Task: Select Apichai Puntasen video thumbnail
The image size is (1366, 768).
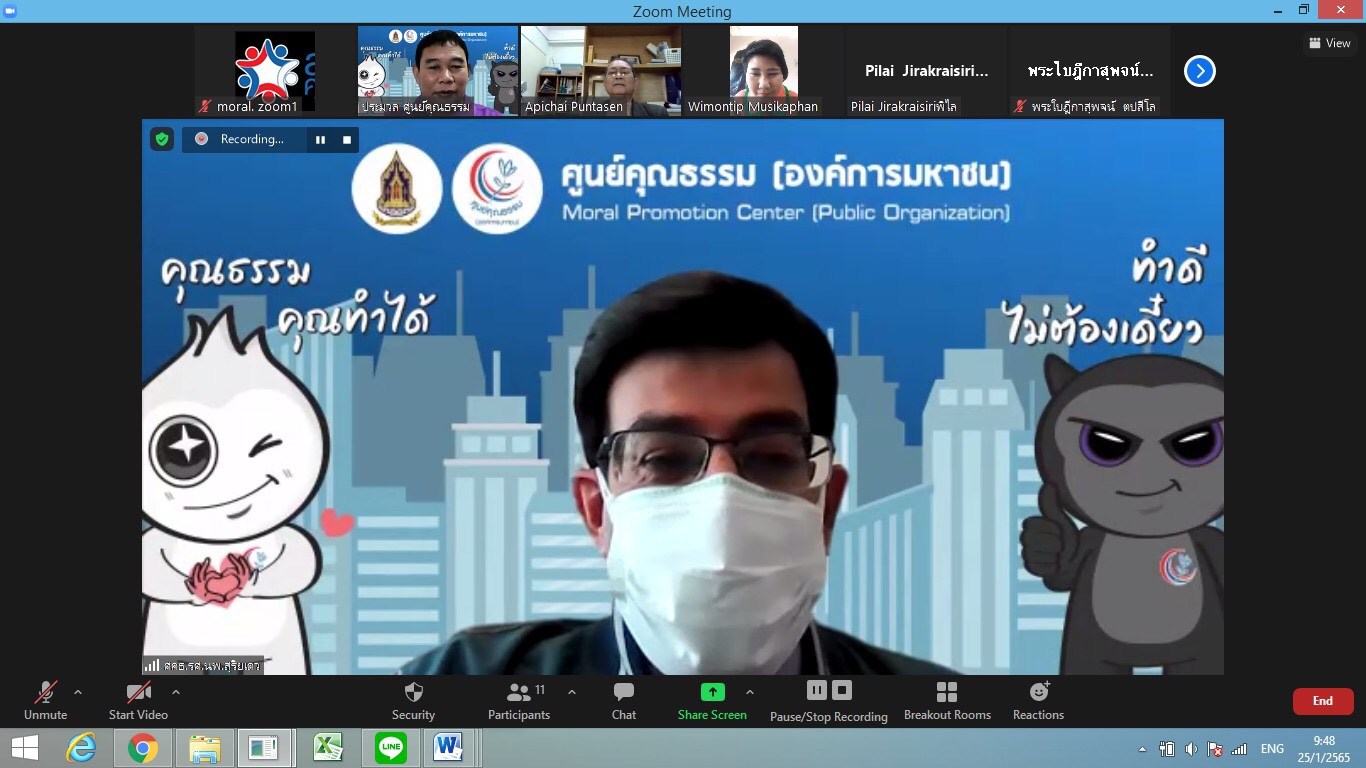Action: [x=601, y=71]
